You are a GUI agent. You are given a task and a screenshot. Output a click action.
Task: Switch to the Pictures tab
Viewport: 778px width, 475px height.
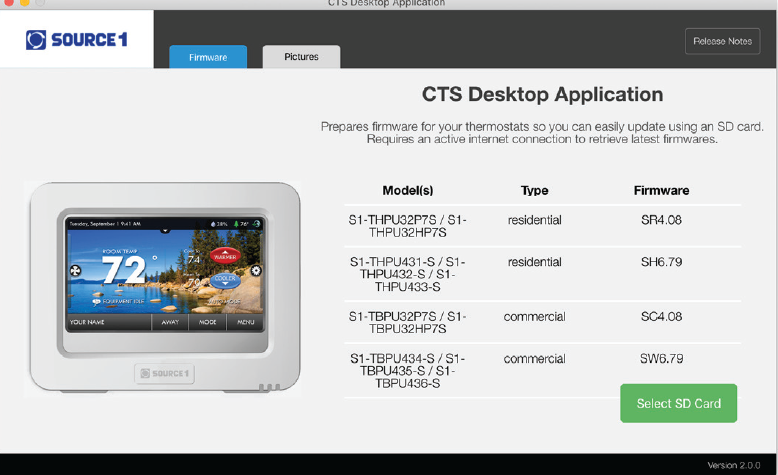(x=301, y=57)
